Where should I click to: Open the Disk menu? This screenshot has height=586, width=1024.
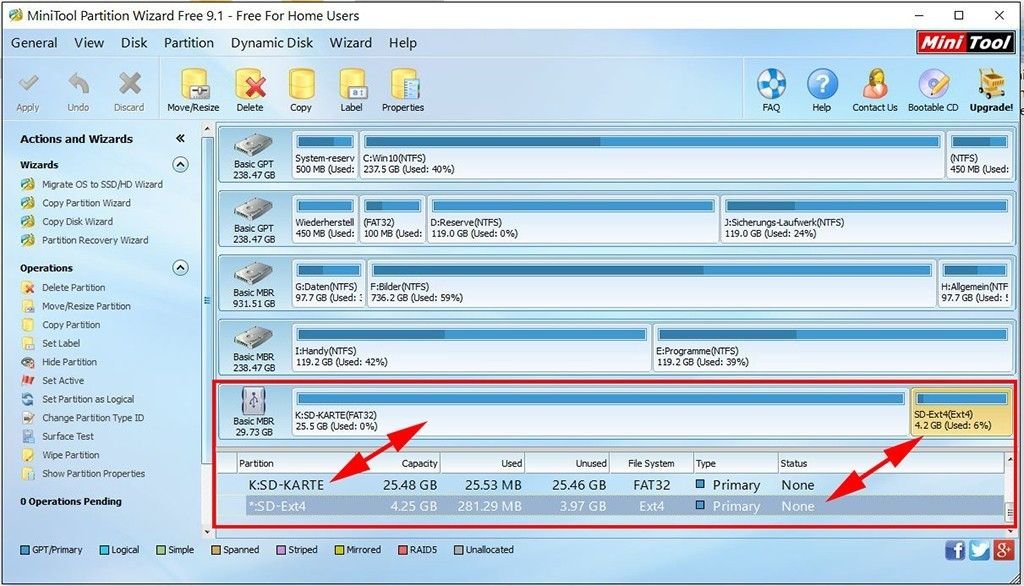tap(134, 43)
